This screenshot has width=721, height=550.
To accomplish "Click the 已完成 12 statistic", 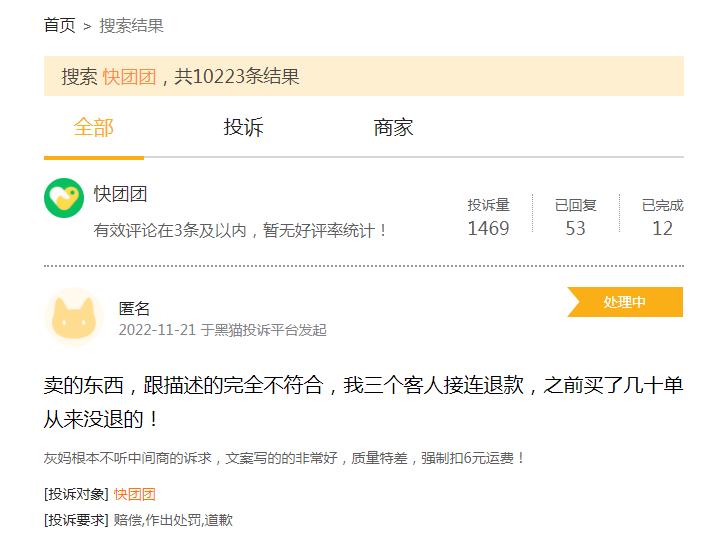I will tap(662, 217).
